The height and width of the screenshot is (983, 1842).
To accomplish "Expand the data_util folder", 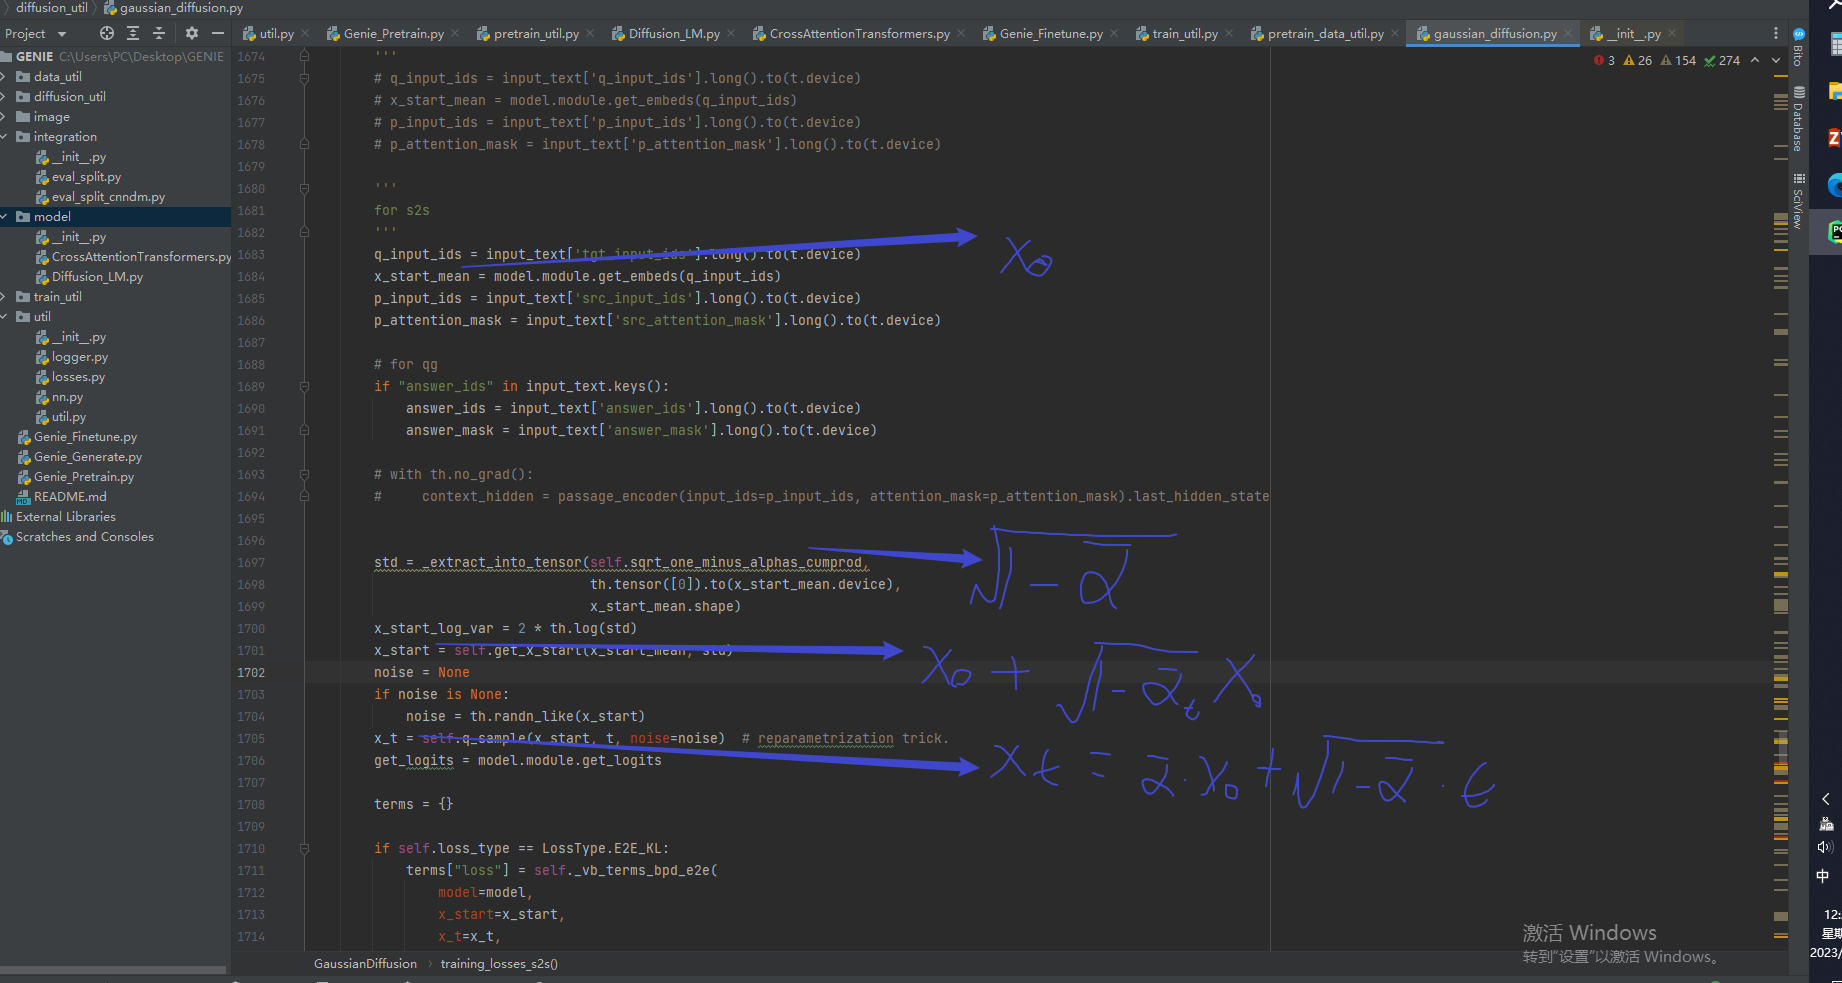I will point(4,77).
